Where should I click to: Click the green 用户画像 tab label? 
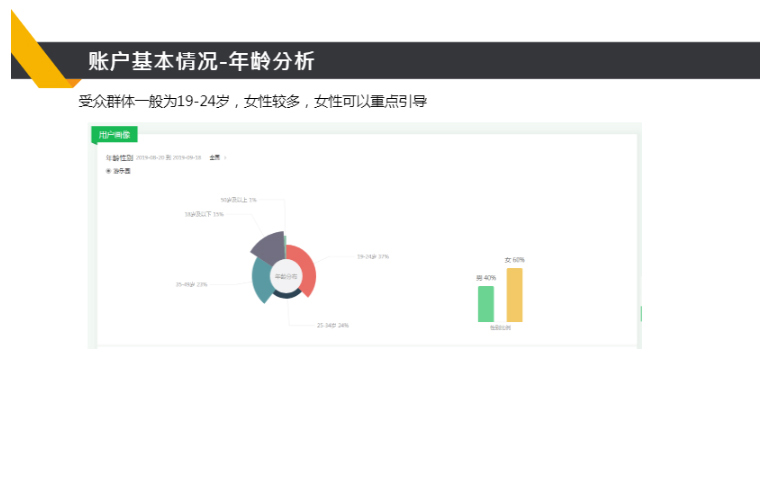coord(113,134)
